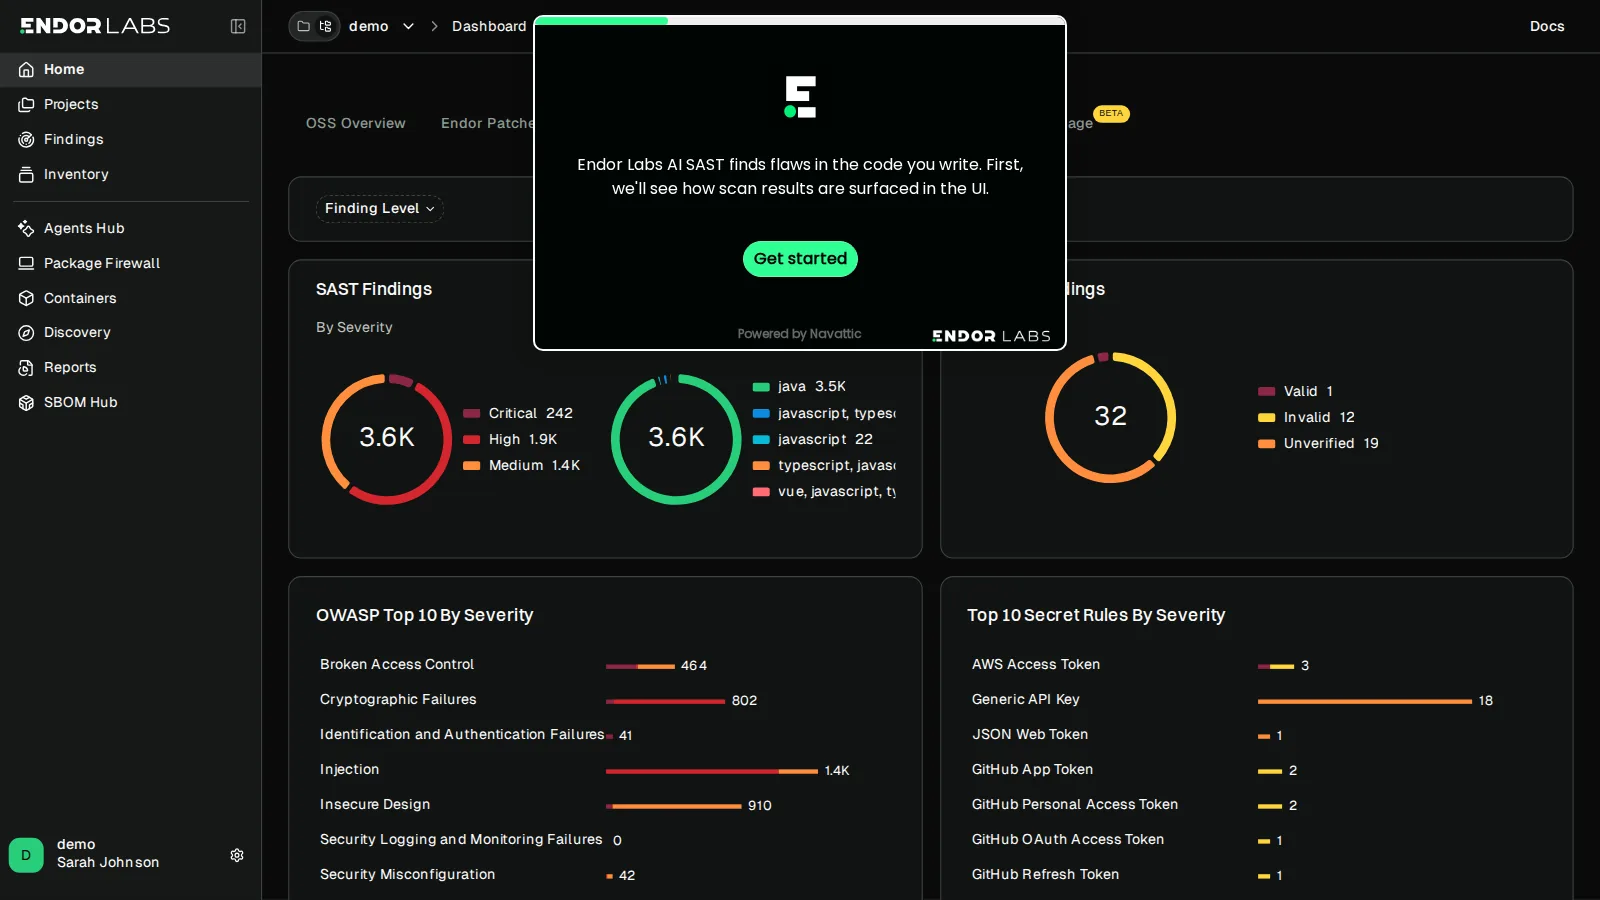Open the Docs link
1600x900 pixels.
1547,27
